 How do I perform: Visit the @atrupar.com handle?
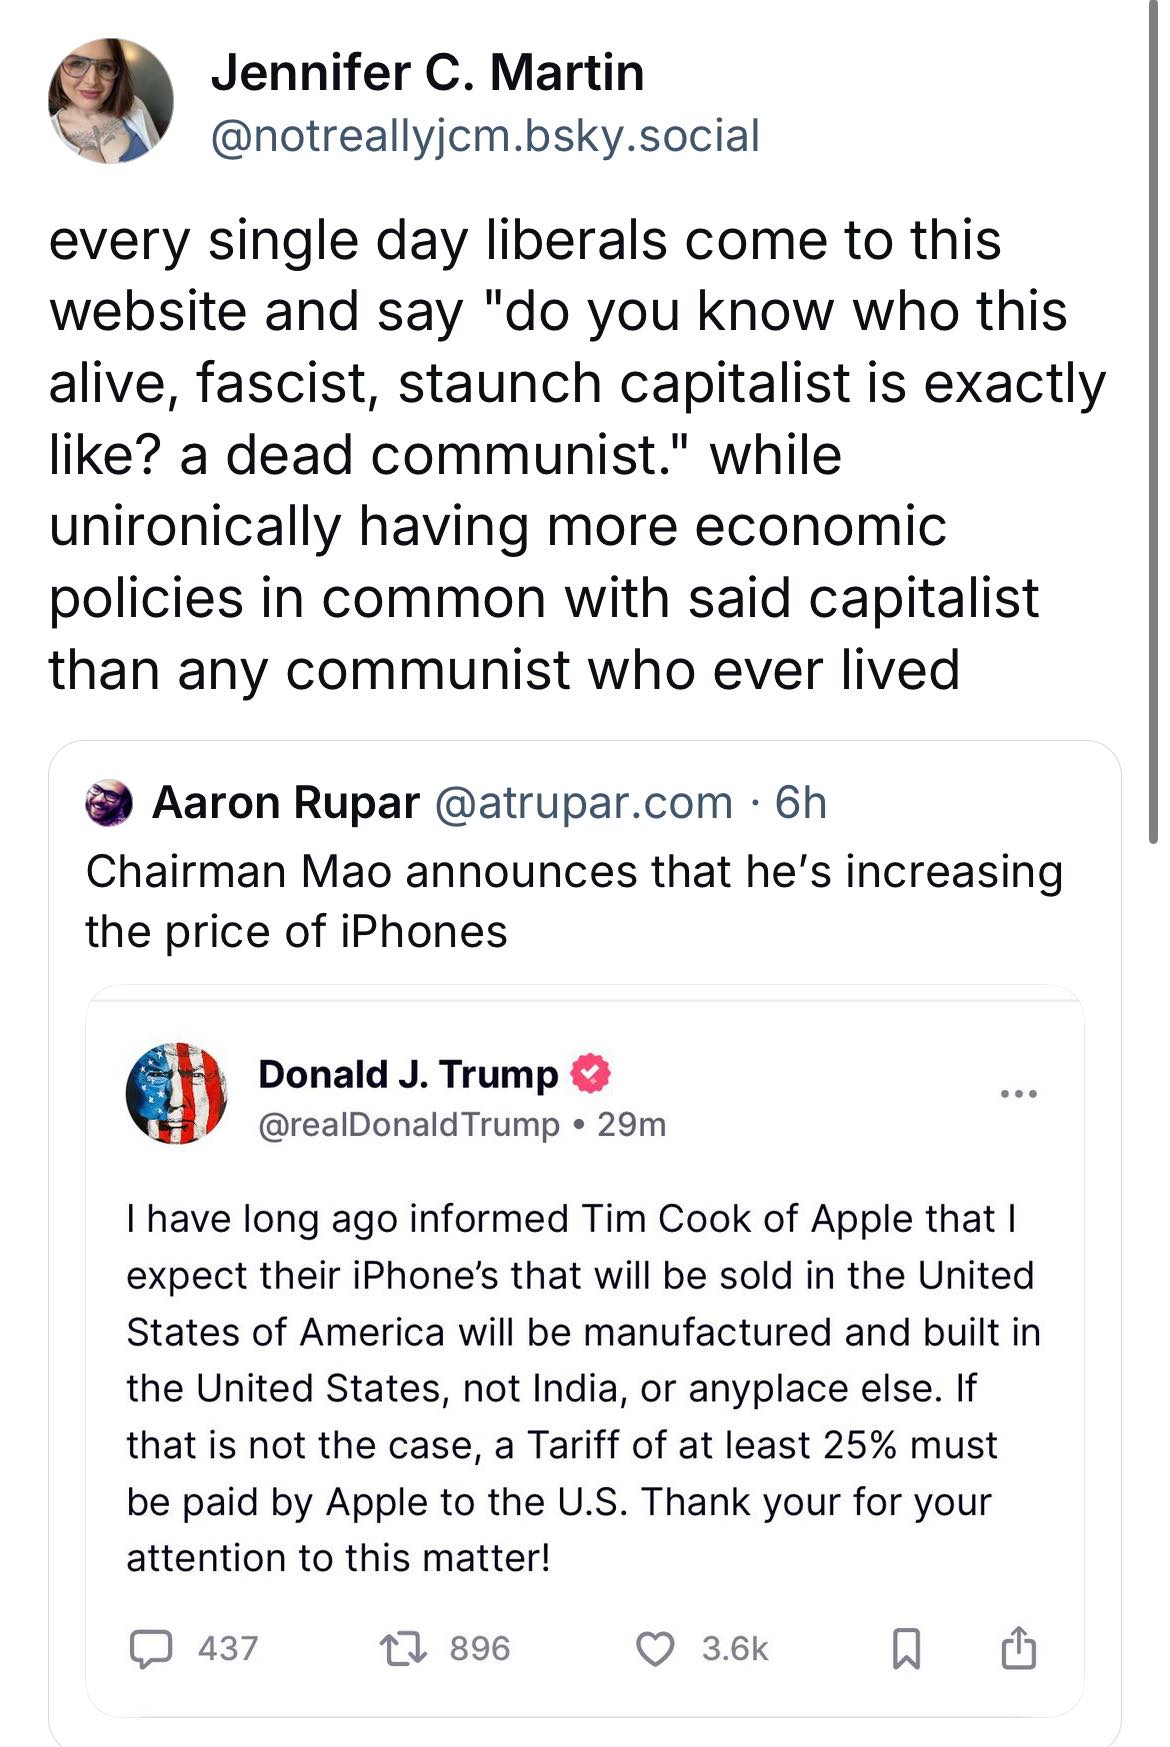tap(582, 803)
